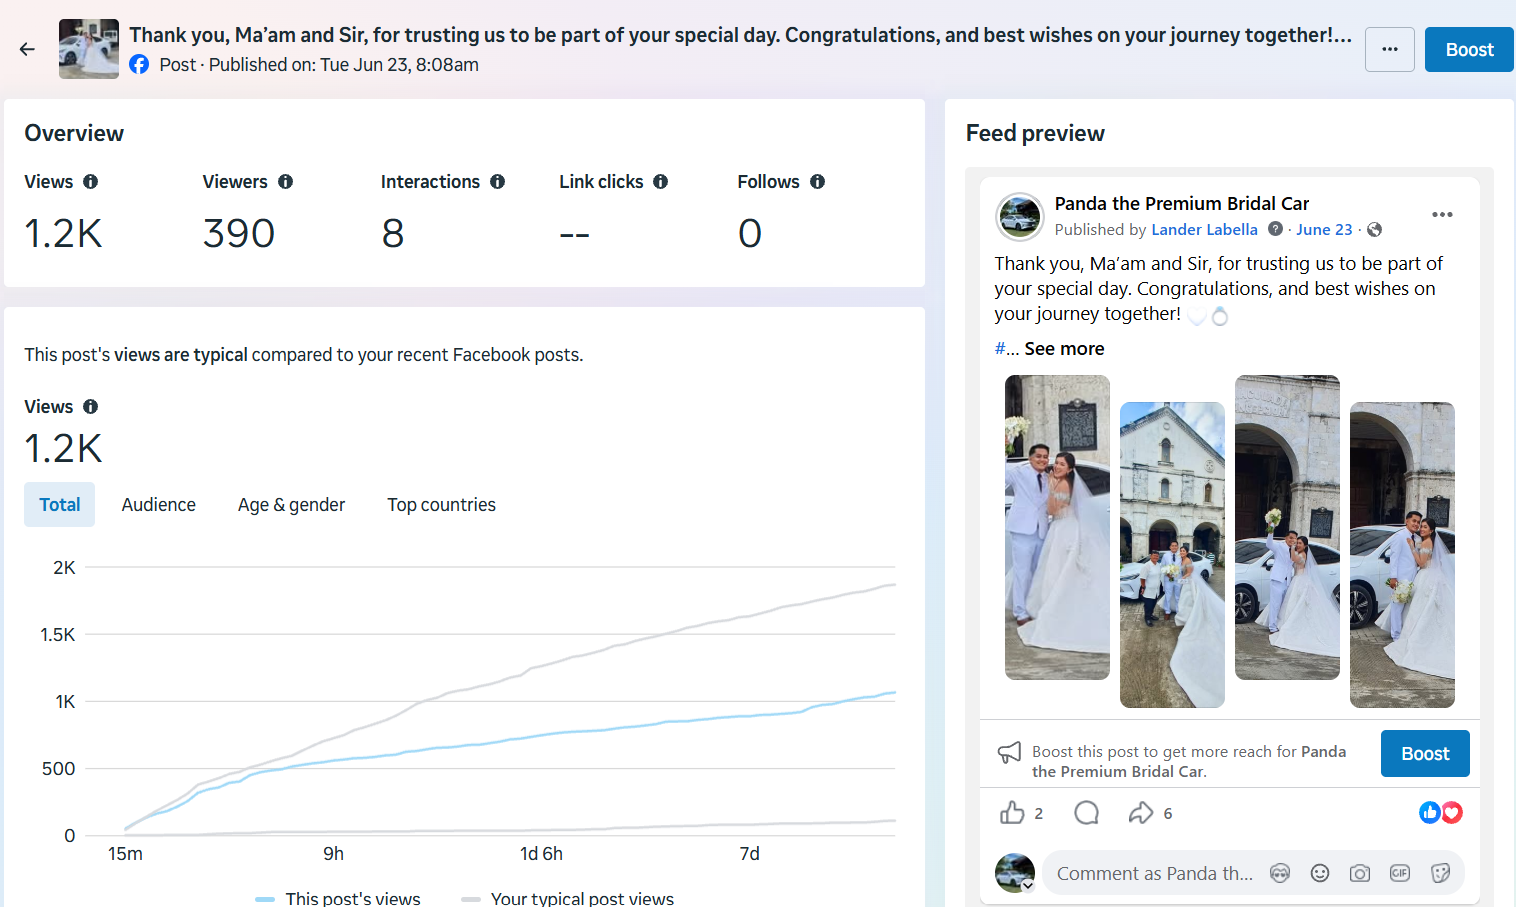Switch to the Top countries tab
1516x907 pixels.
tap(442, 505)
